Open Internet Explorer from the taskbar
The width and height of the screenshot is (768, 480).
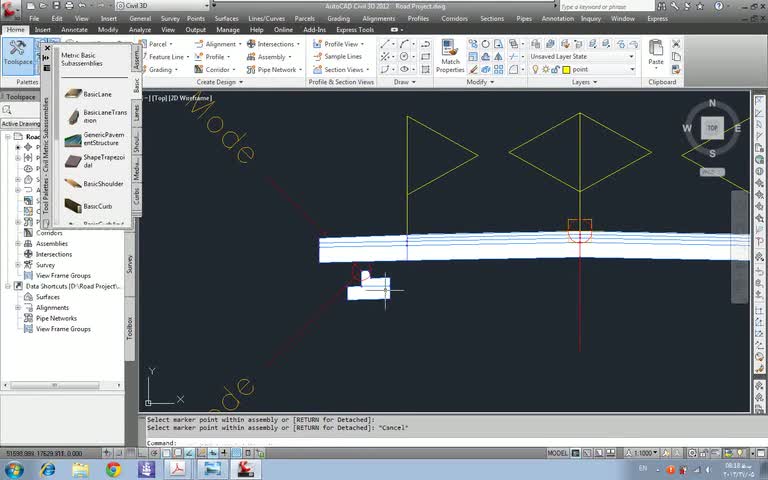[x=48, y=469]
